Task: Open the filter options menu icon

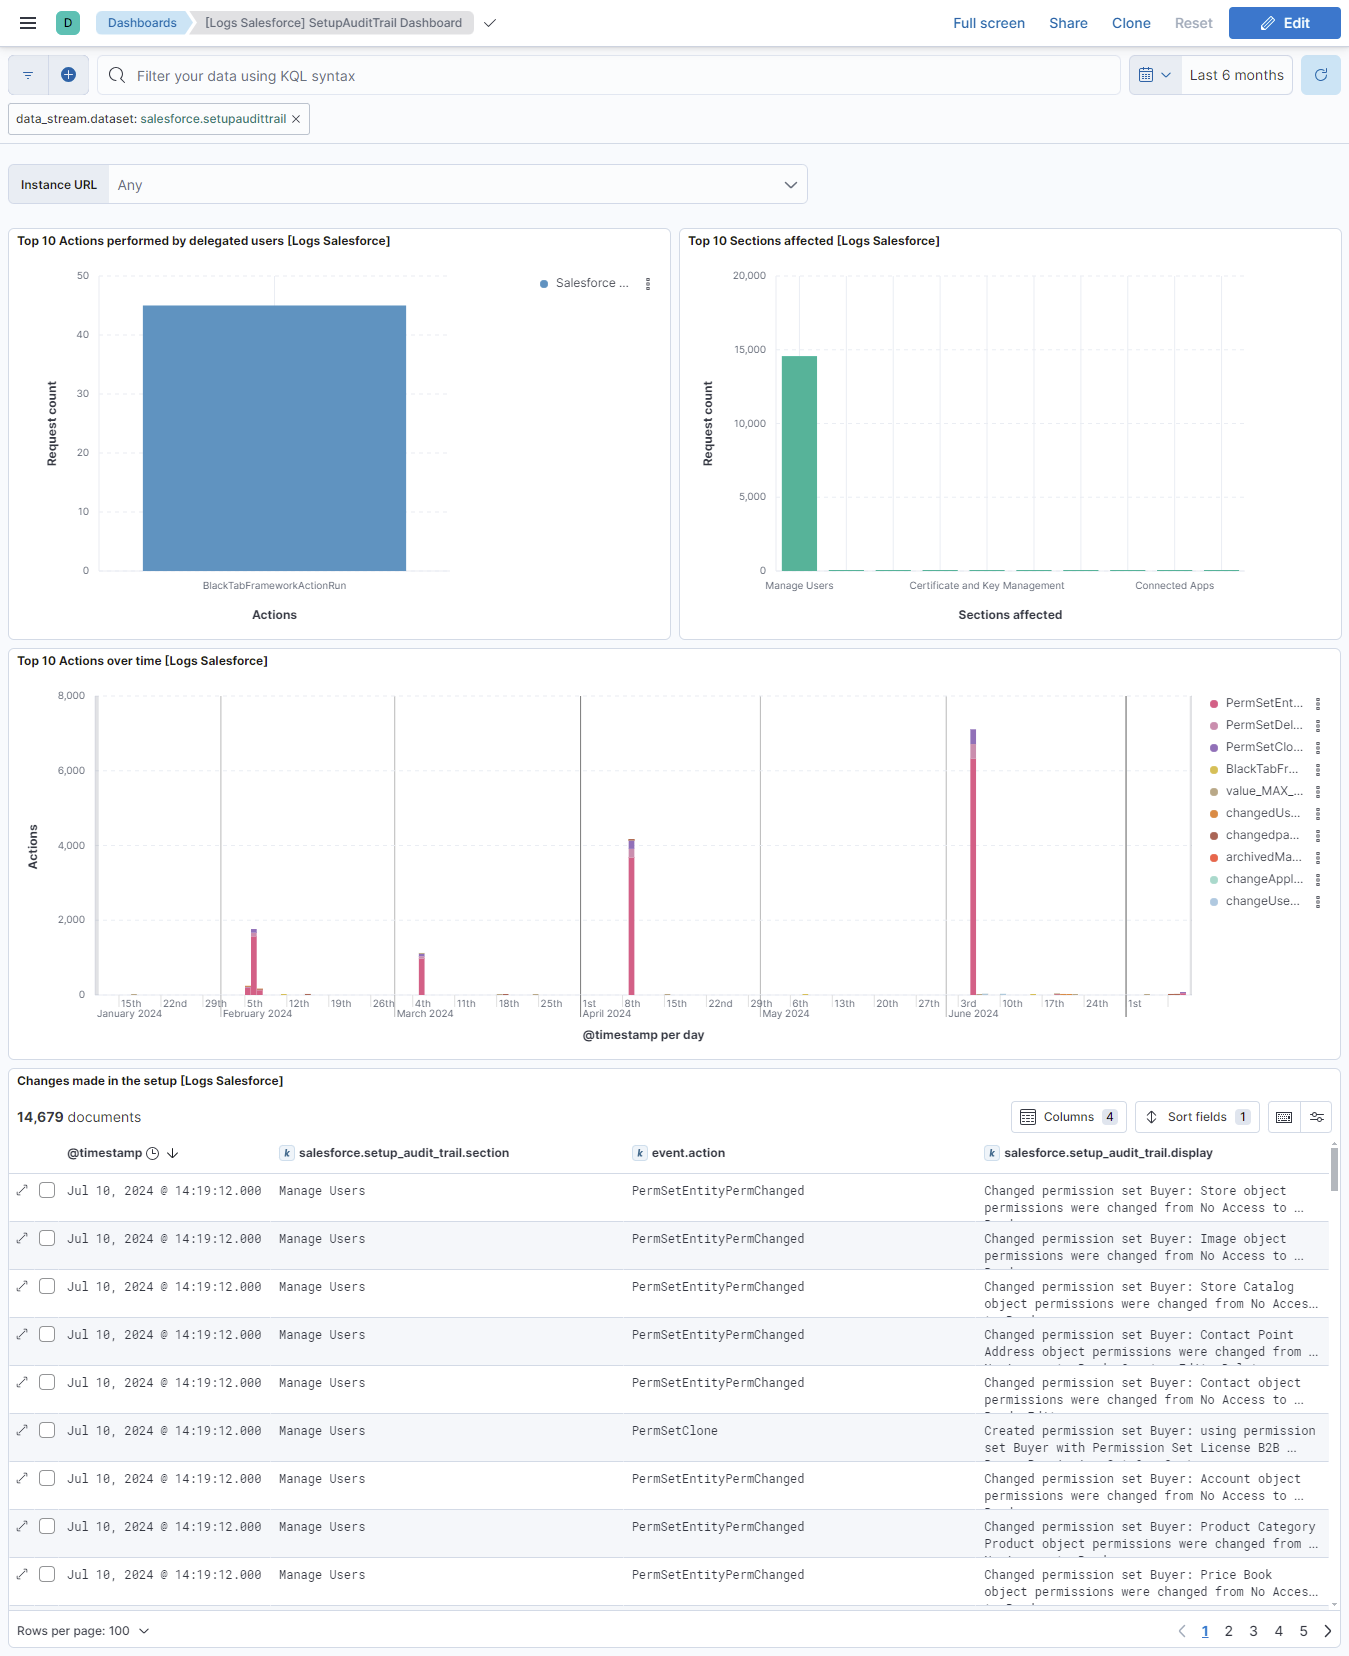Action: pyautogui.click(x=28, y=75)
